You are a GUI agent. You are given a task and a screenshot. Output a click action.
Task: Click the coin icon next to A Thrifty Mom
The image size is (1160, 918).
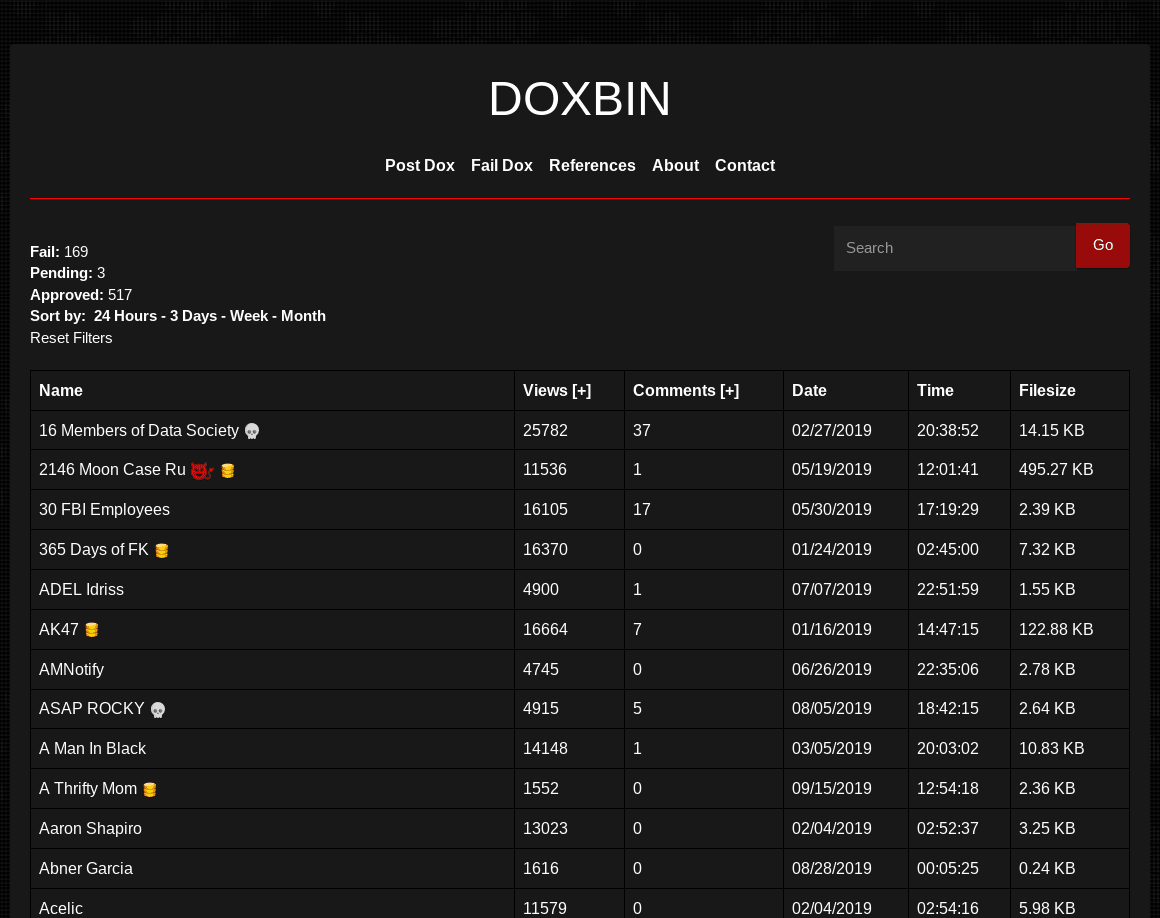149,789
